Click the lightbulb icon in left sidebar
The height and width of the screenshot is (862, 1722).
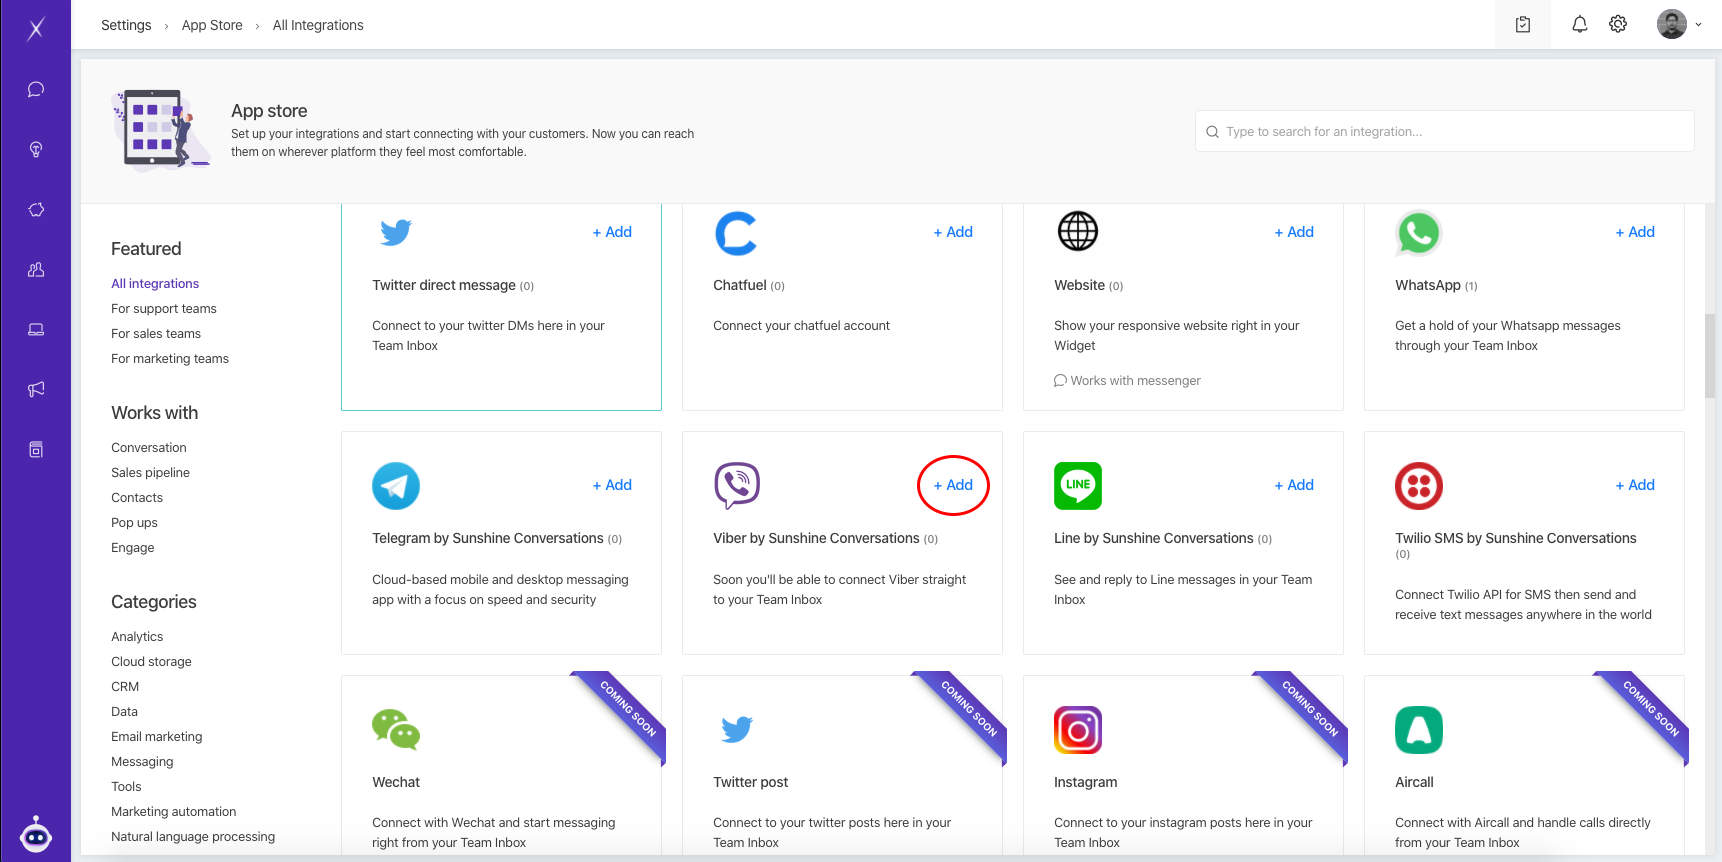36,150
